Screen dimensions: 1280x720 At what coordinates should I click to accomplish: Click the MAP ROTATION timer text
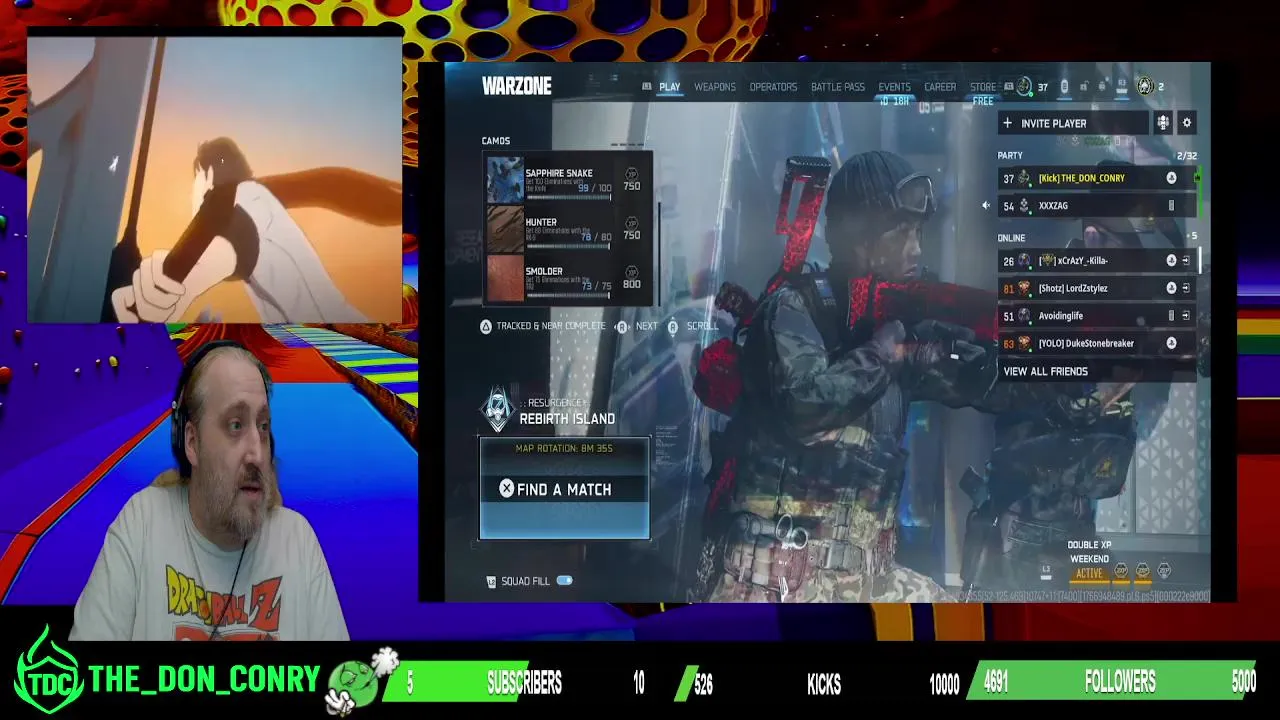pos(564,448)
